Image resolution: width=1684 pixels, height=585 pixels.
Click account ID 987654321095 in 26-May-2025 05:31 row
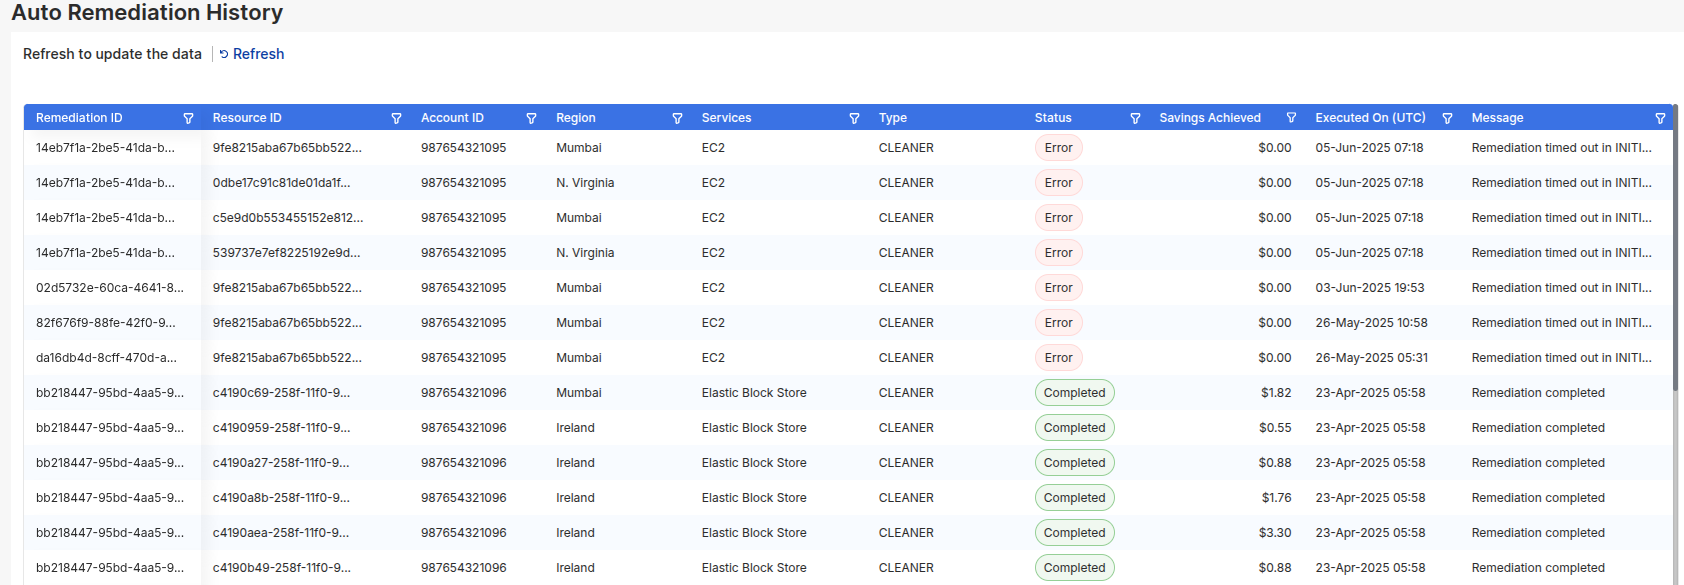(x=464, y=358)
